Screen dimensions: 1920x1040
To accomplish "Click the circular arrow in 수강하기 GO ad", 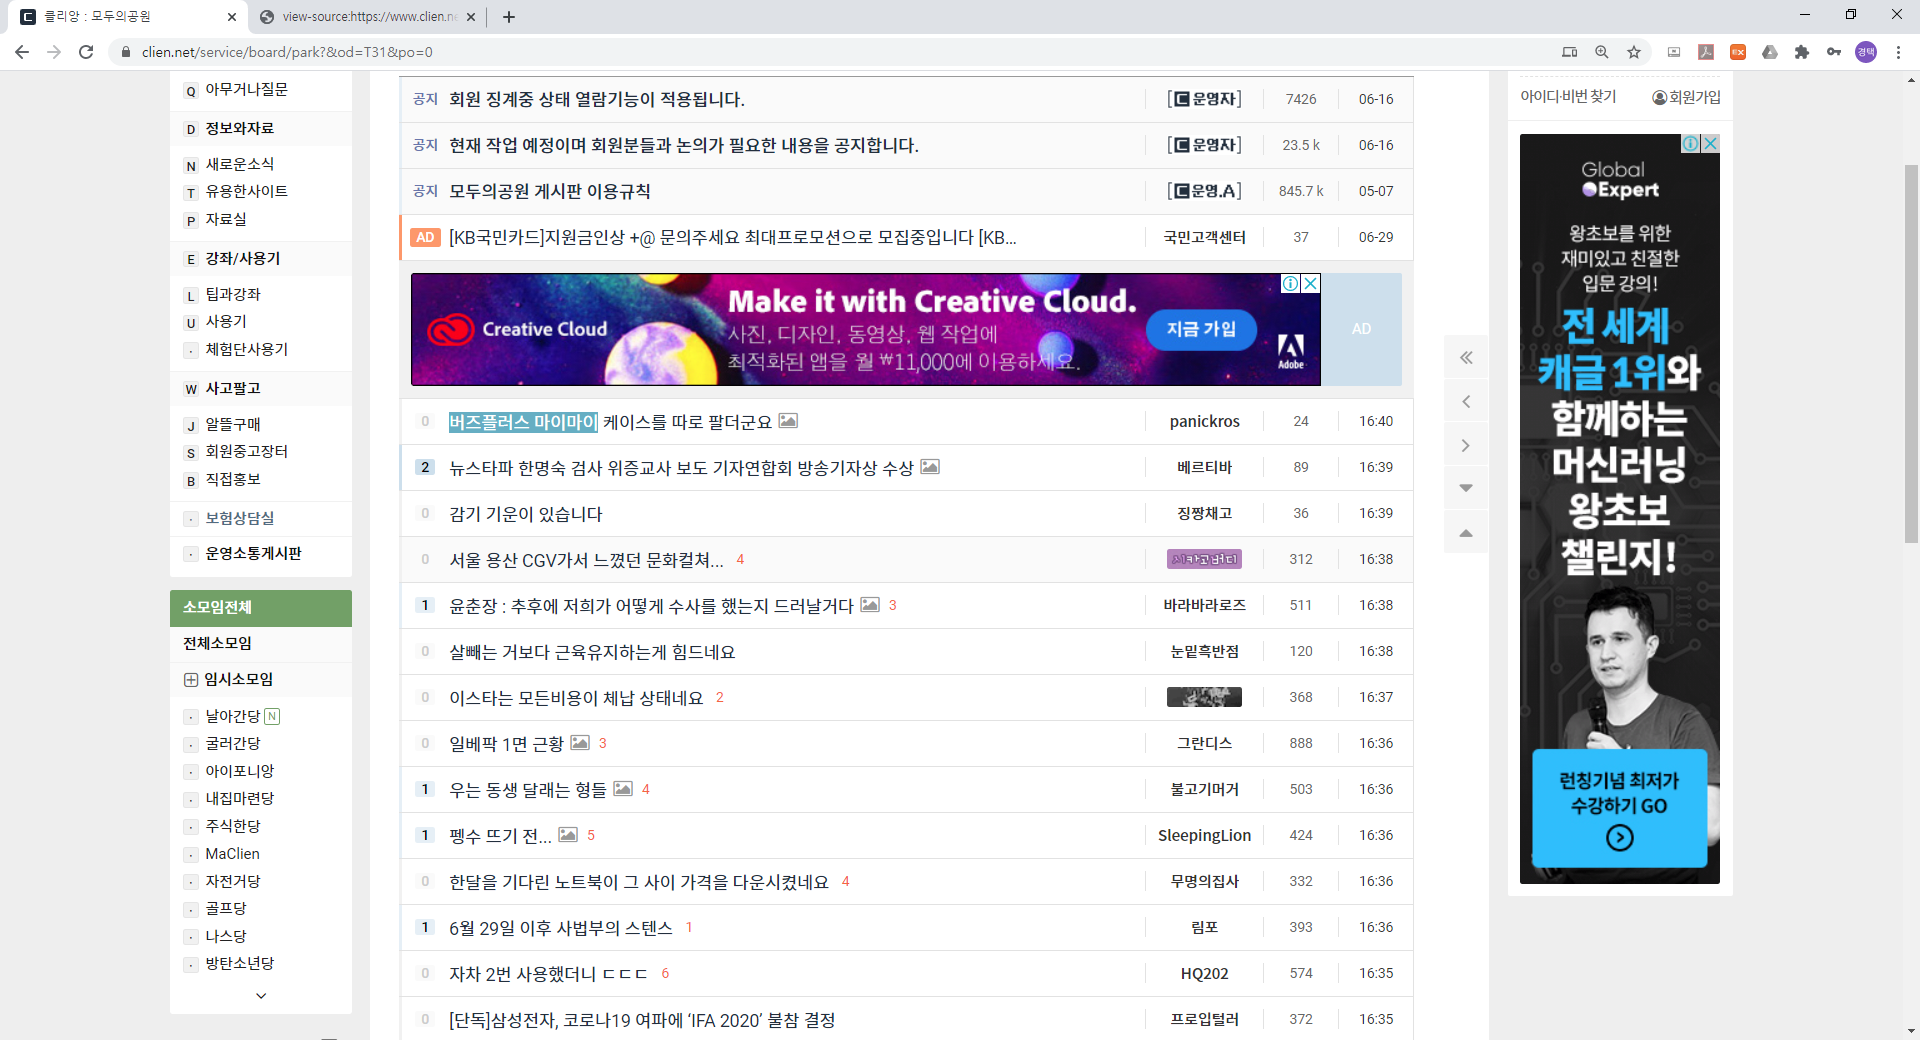I will (1620, 838).
